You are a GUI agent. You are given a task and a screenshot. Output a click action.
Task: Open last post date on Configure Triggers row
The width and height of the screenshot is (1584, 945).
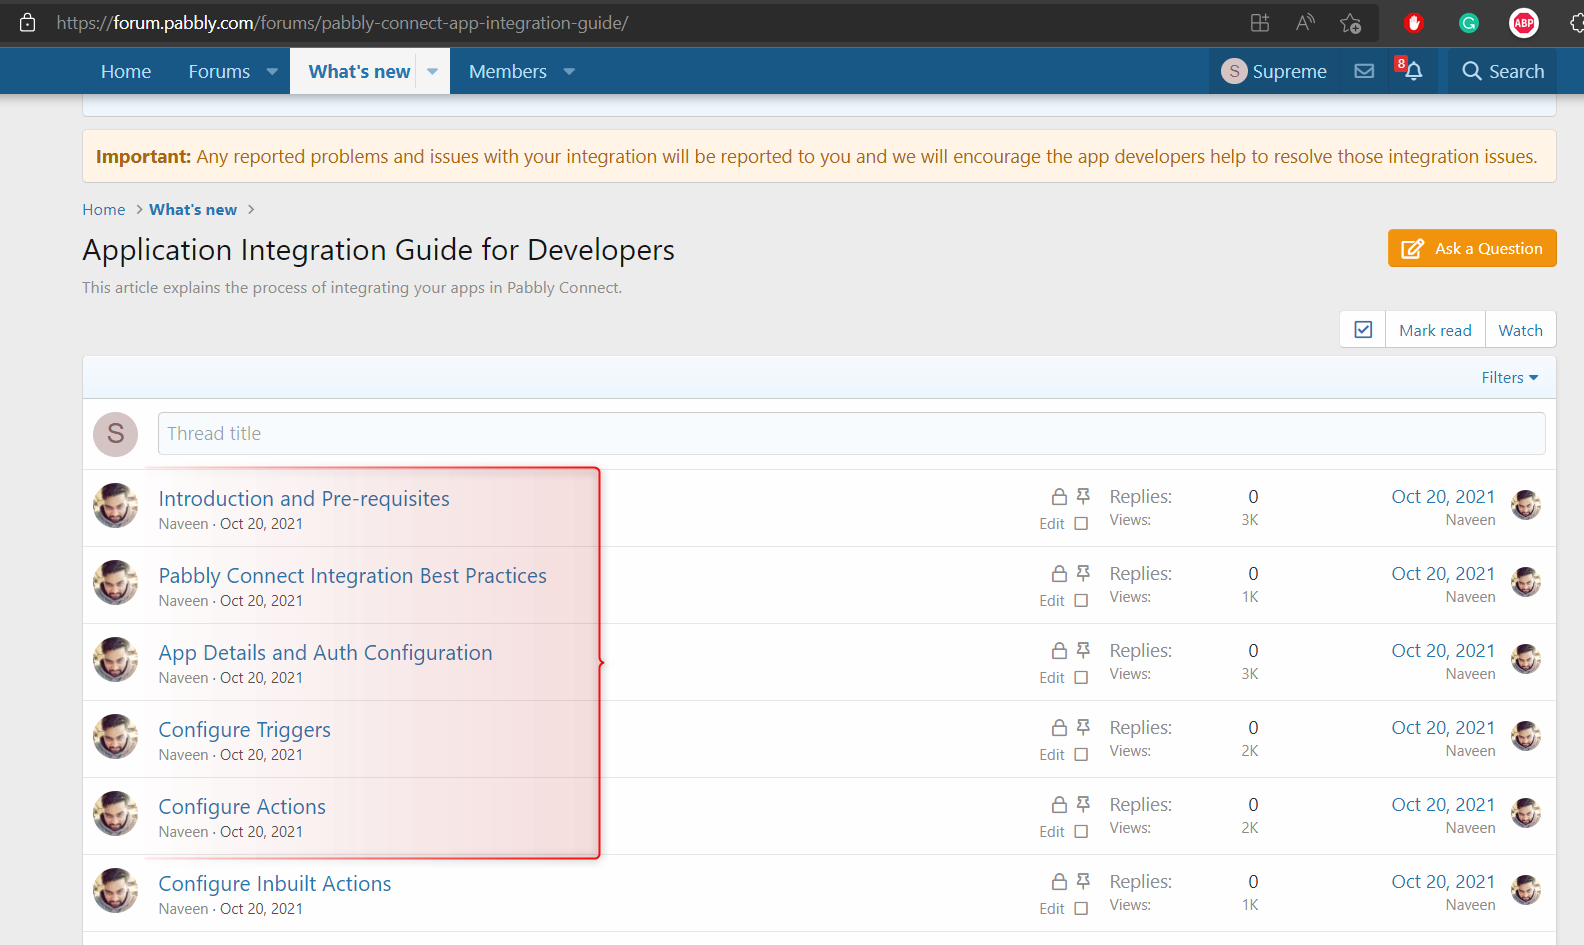pos(1443,727)
